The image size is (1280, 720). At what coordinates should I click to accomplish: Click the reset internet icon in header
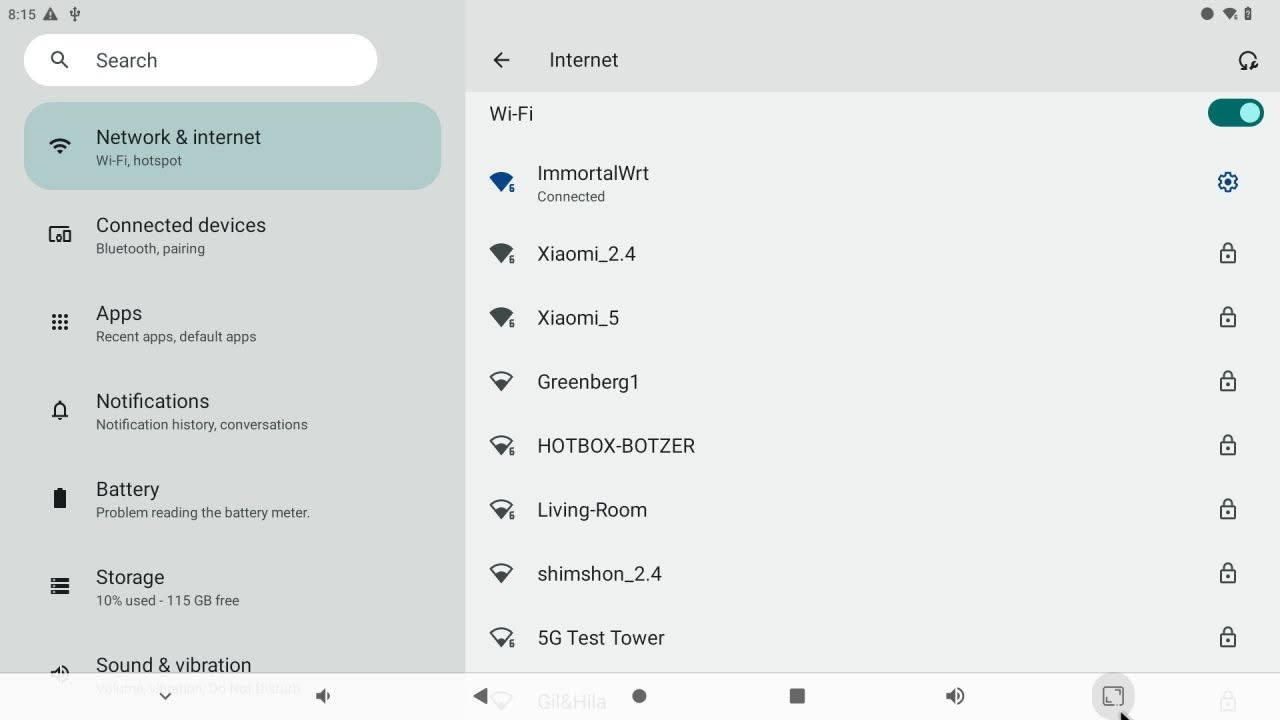pyautogui.click(x=1247, y=60)
